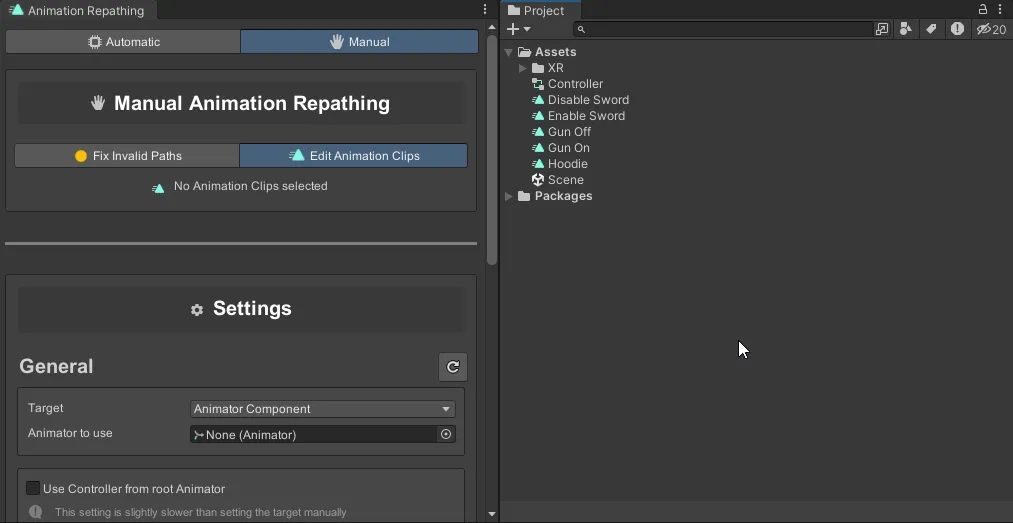Click the Search by Label tag icon
The width and height of the screenshot is (1013, 523).
(931, 29)
